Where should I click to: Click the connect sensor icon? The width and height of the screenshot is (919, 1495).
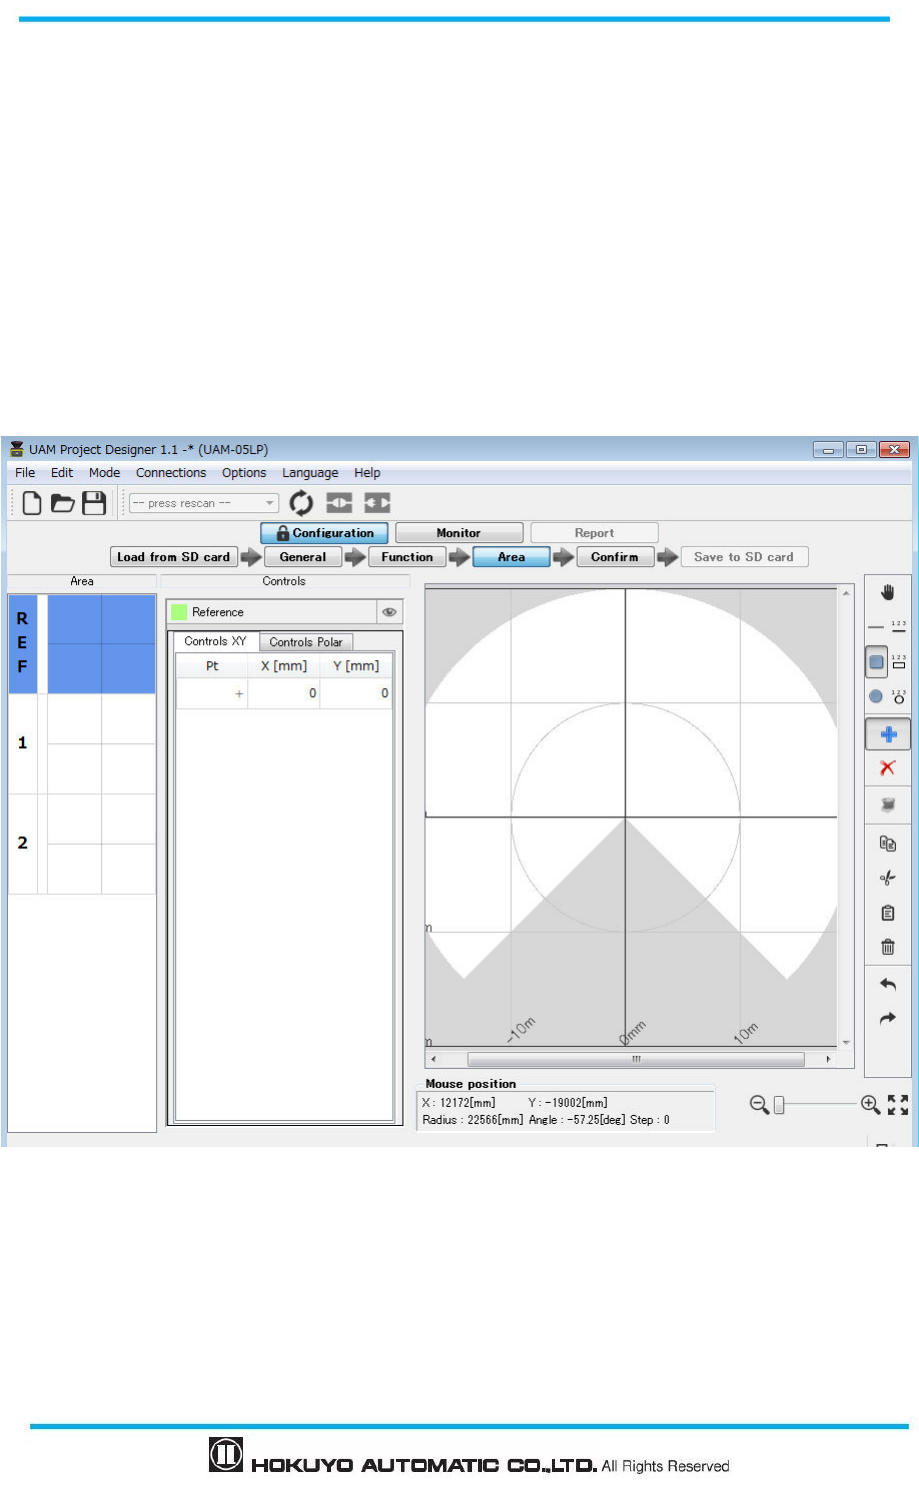(x=339, y=502)
